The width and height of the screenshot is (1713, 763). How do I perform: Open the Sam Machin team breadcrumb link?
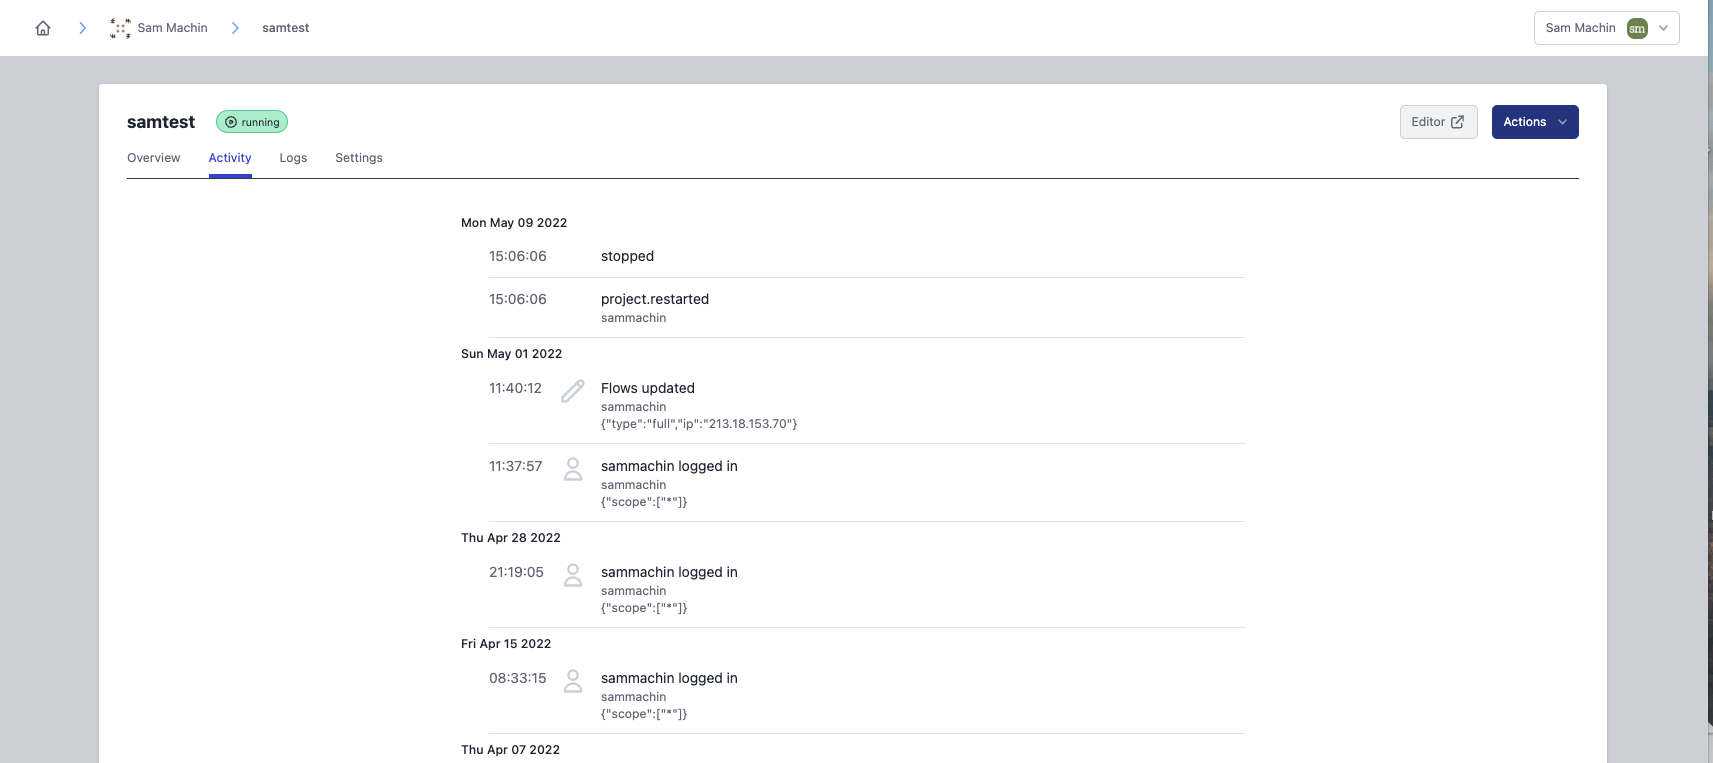coord(172,28)
